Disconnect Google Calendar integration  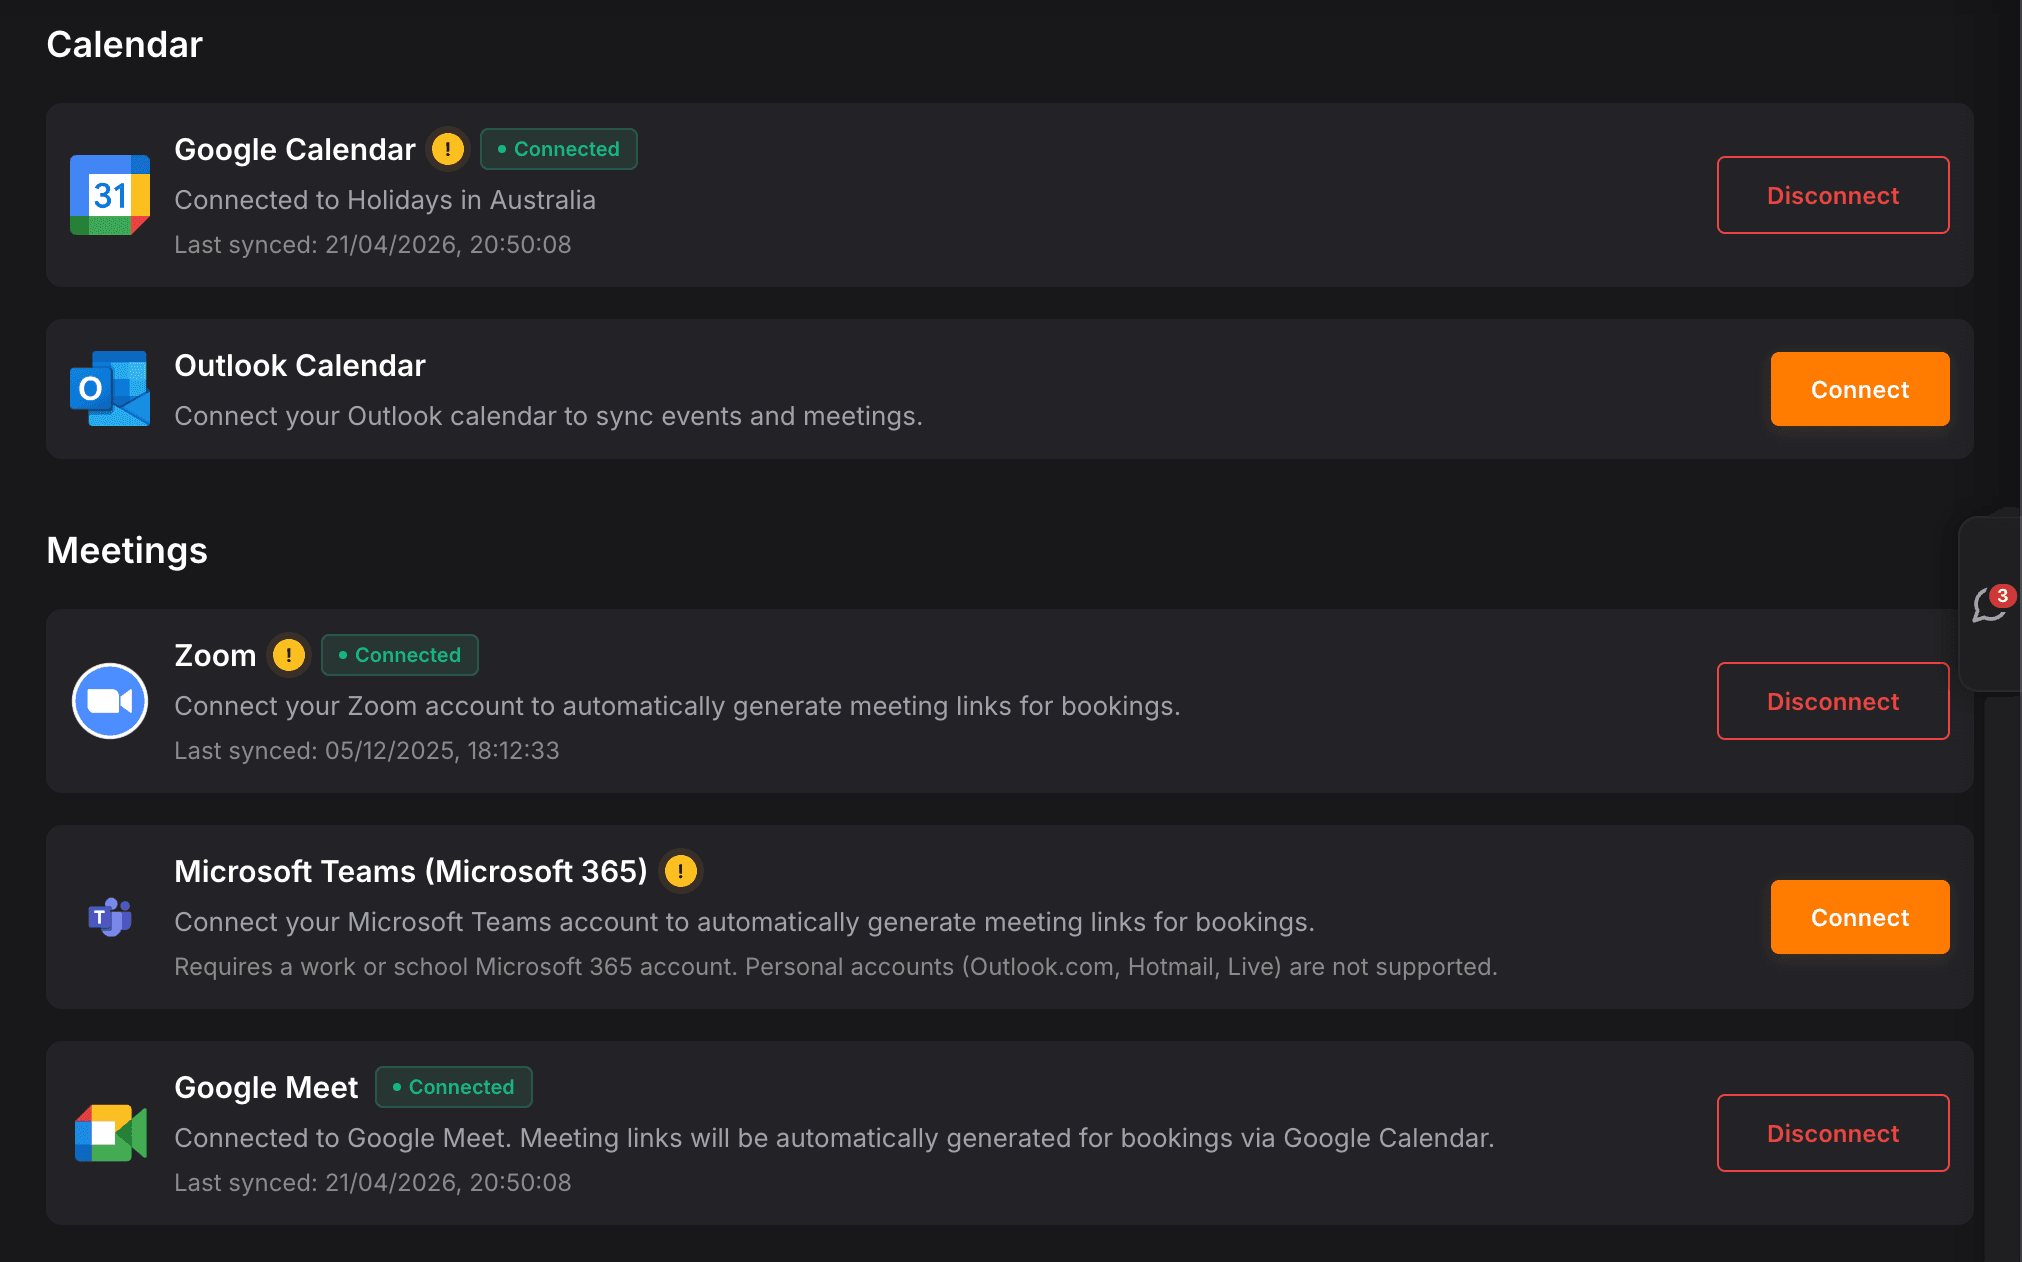(1832, 195)
